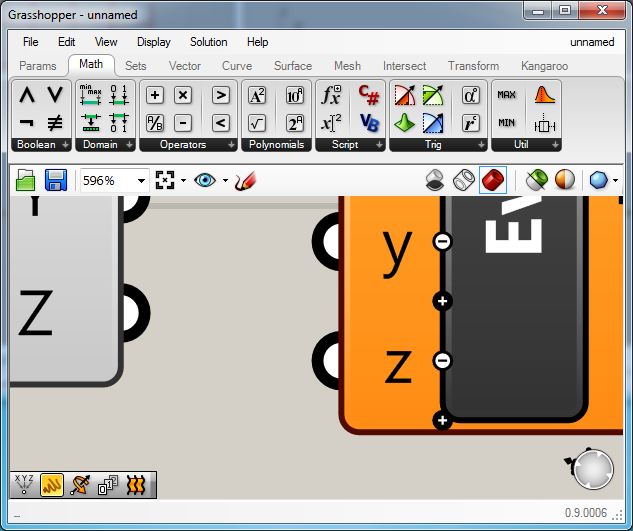Open the Named Views dropdown arrow

(x=225, y=180)
